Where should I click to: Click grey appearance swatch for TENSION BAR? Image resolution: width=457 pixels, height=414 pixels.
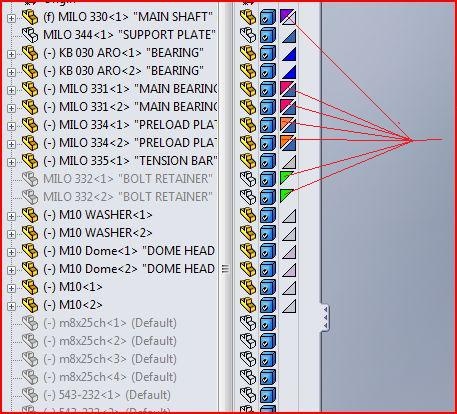[x=289, y=162]
